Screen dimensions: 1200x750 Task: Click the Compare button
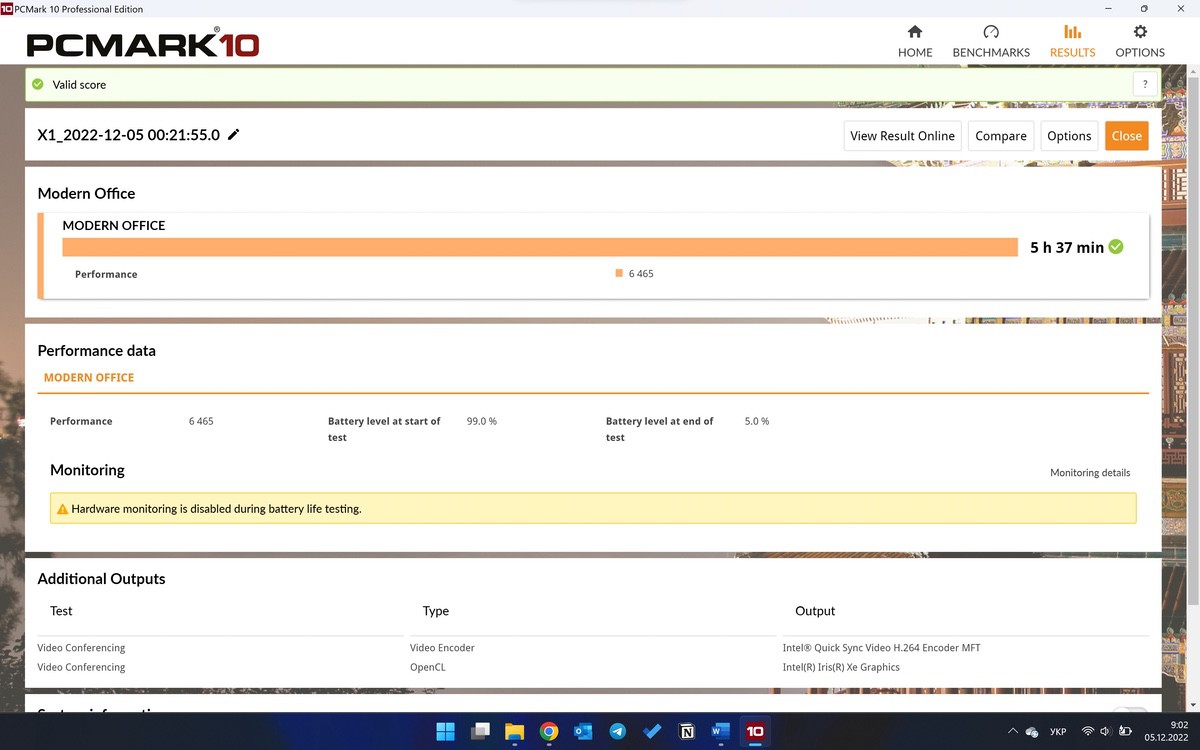1001,136
